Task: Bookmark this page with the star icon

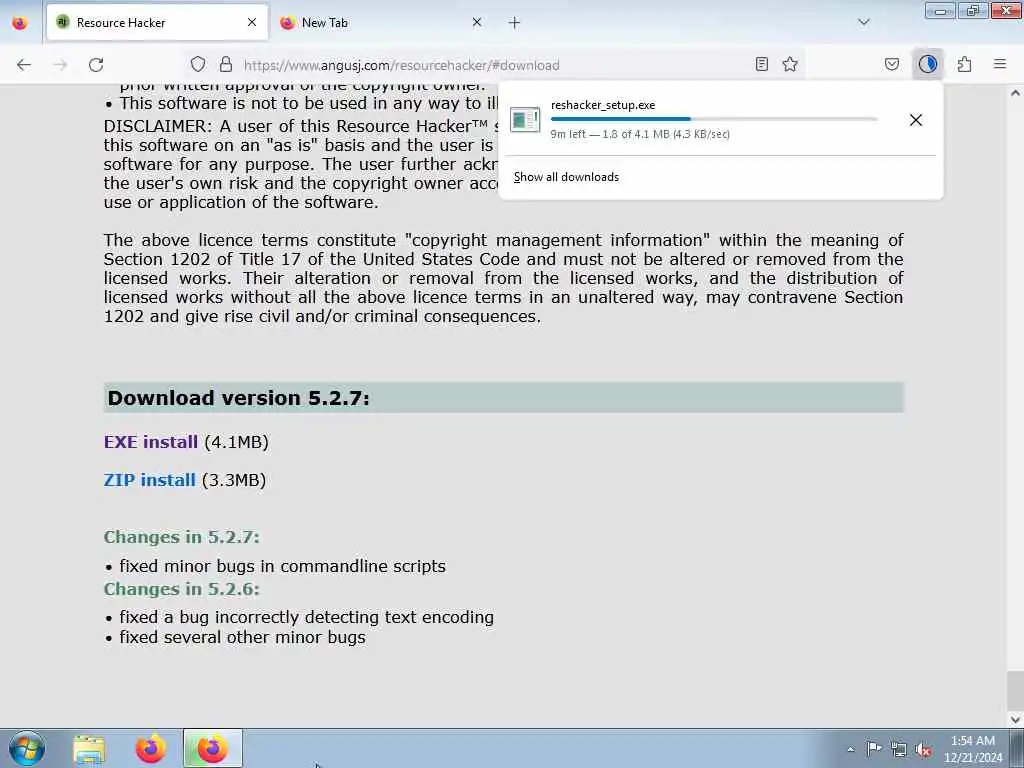Action: (790, 64)
